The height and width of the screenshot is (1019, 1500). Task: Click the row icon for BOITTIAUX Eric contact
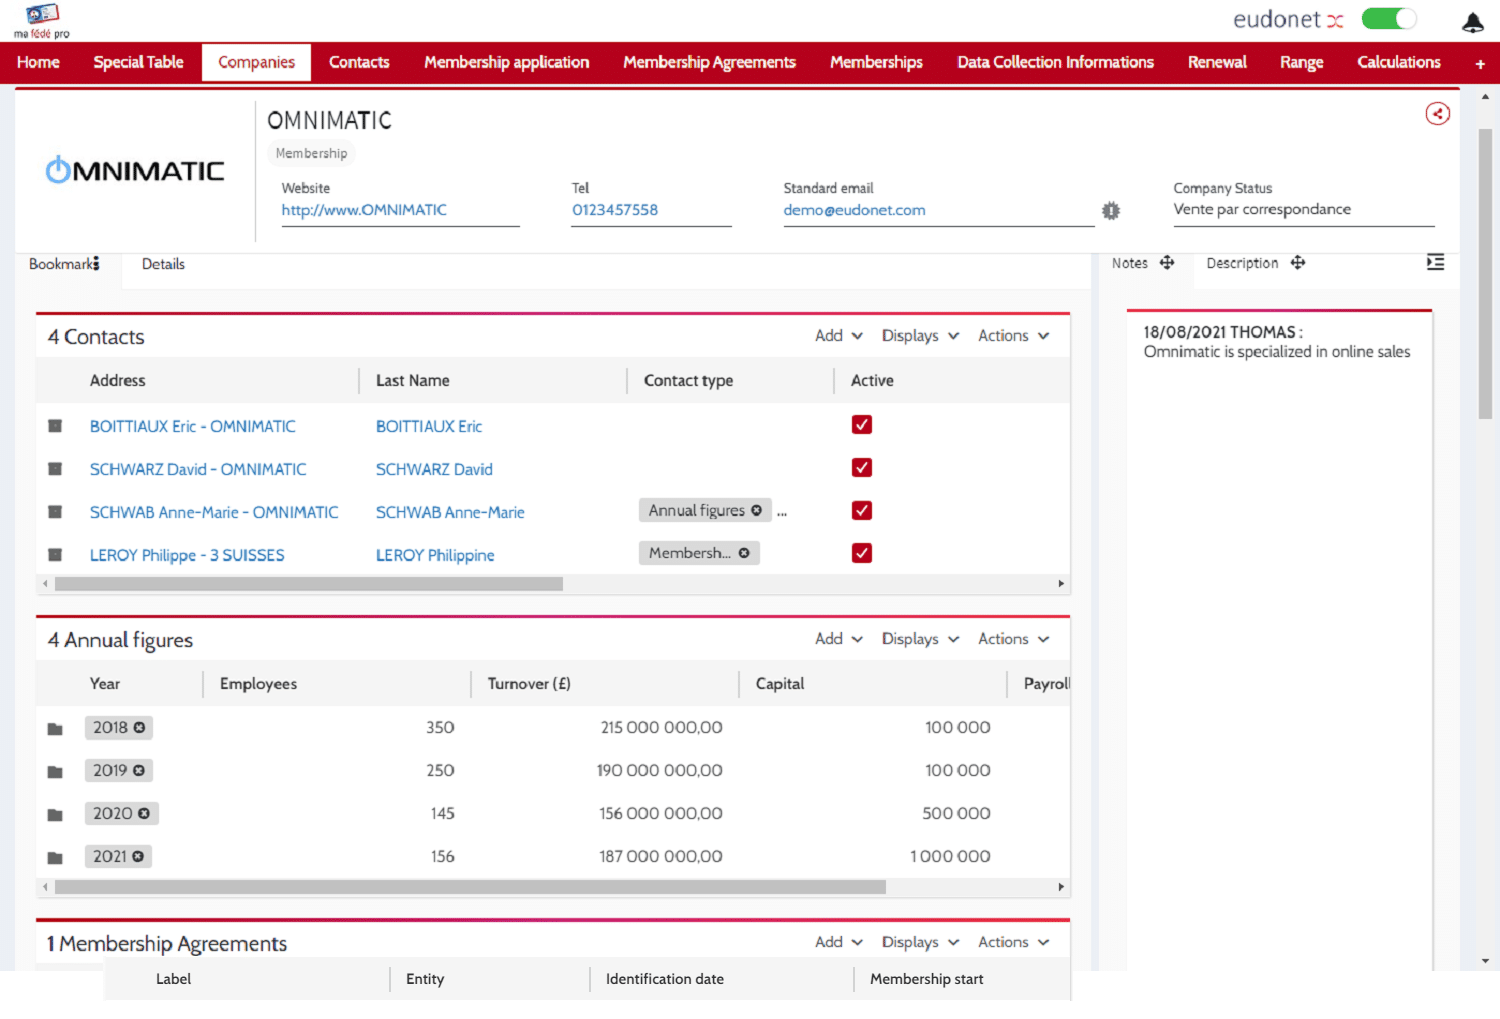click(x=55, y=426)
